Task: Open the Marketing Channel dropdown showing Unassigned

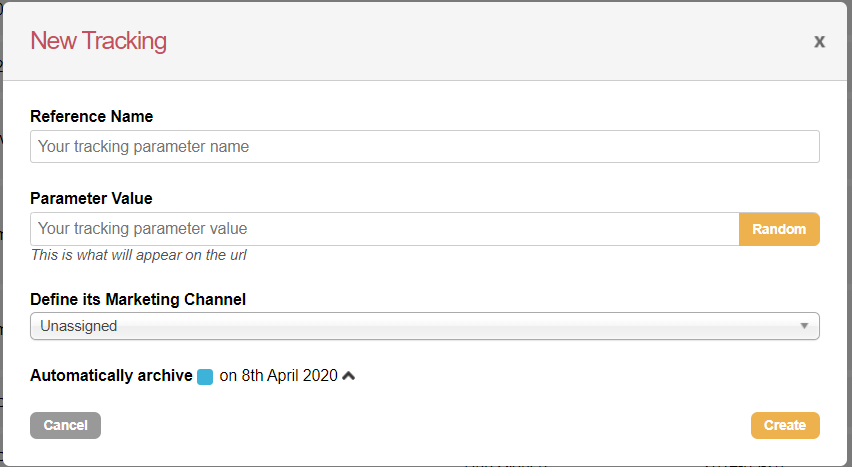Action: click(424, 326)
